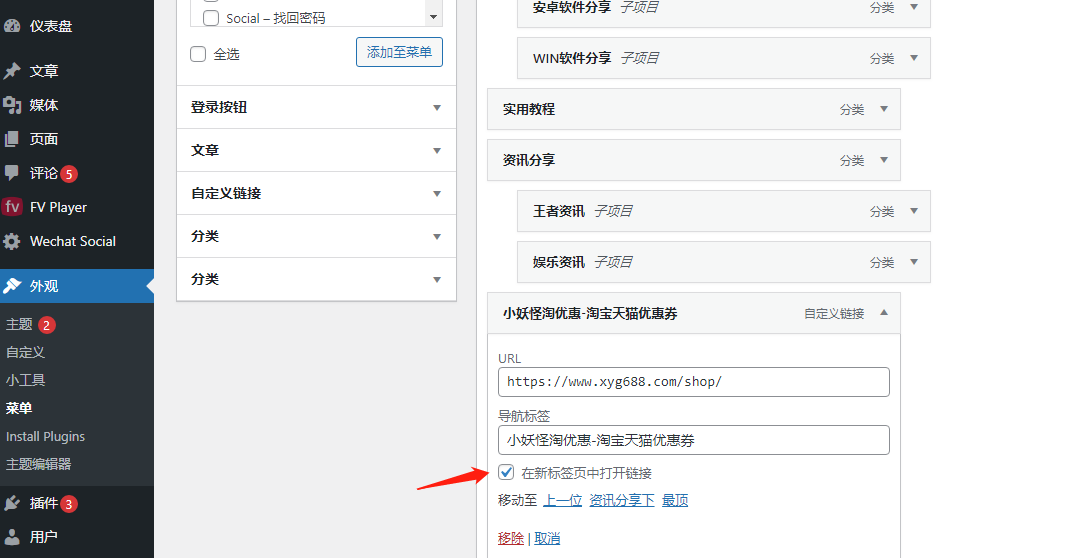Open the 主题编辑器 theme editor submenu

coord(39,464)
